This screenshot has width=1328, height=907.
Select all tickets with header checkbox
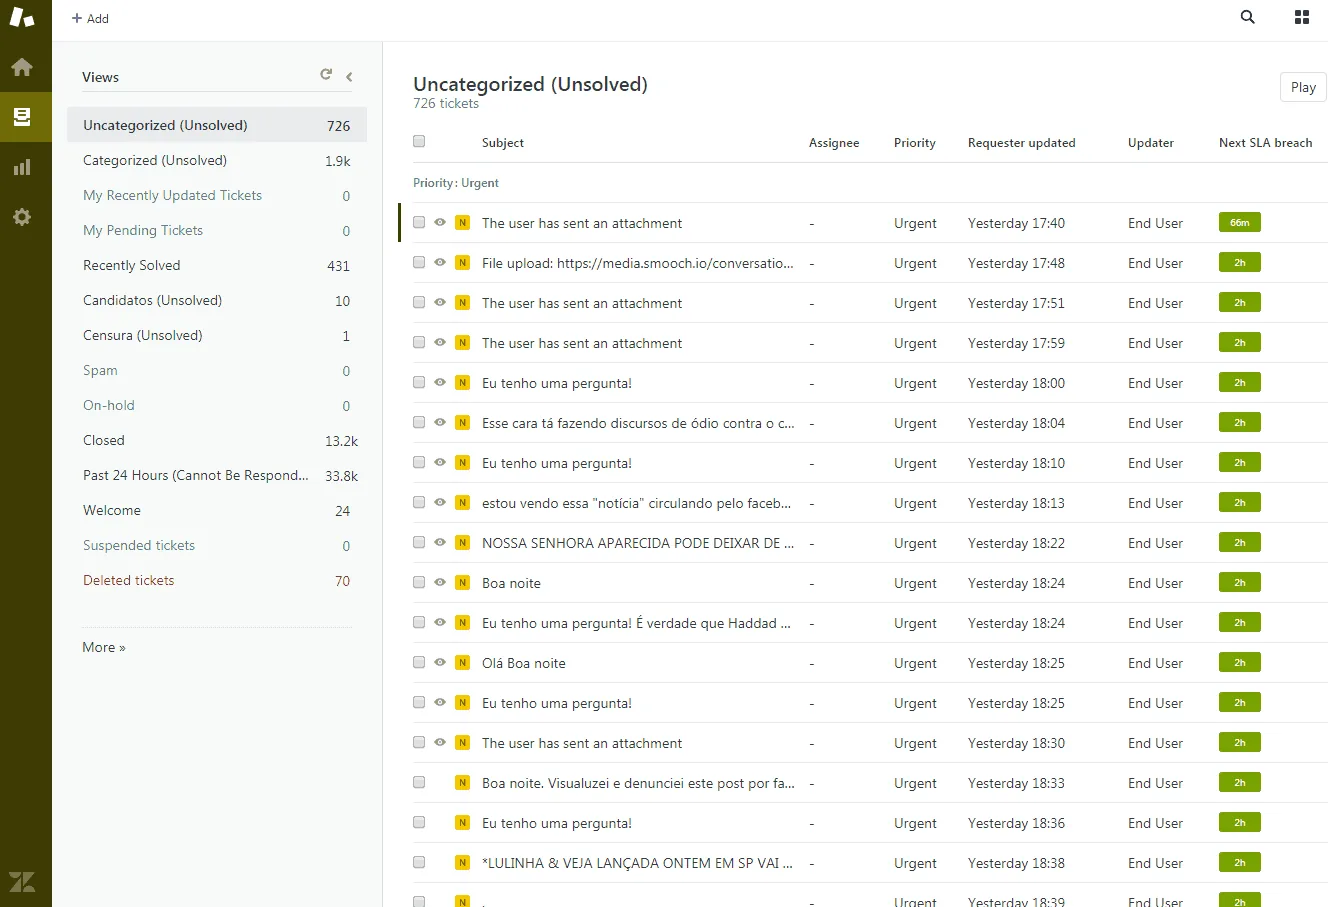[419, 141]
